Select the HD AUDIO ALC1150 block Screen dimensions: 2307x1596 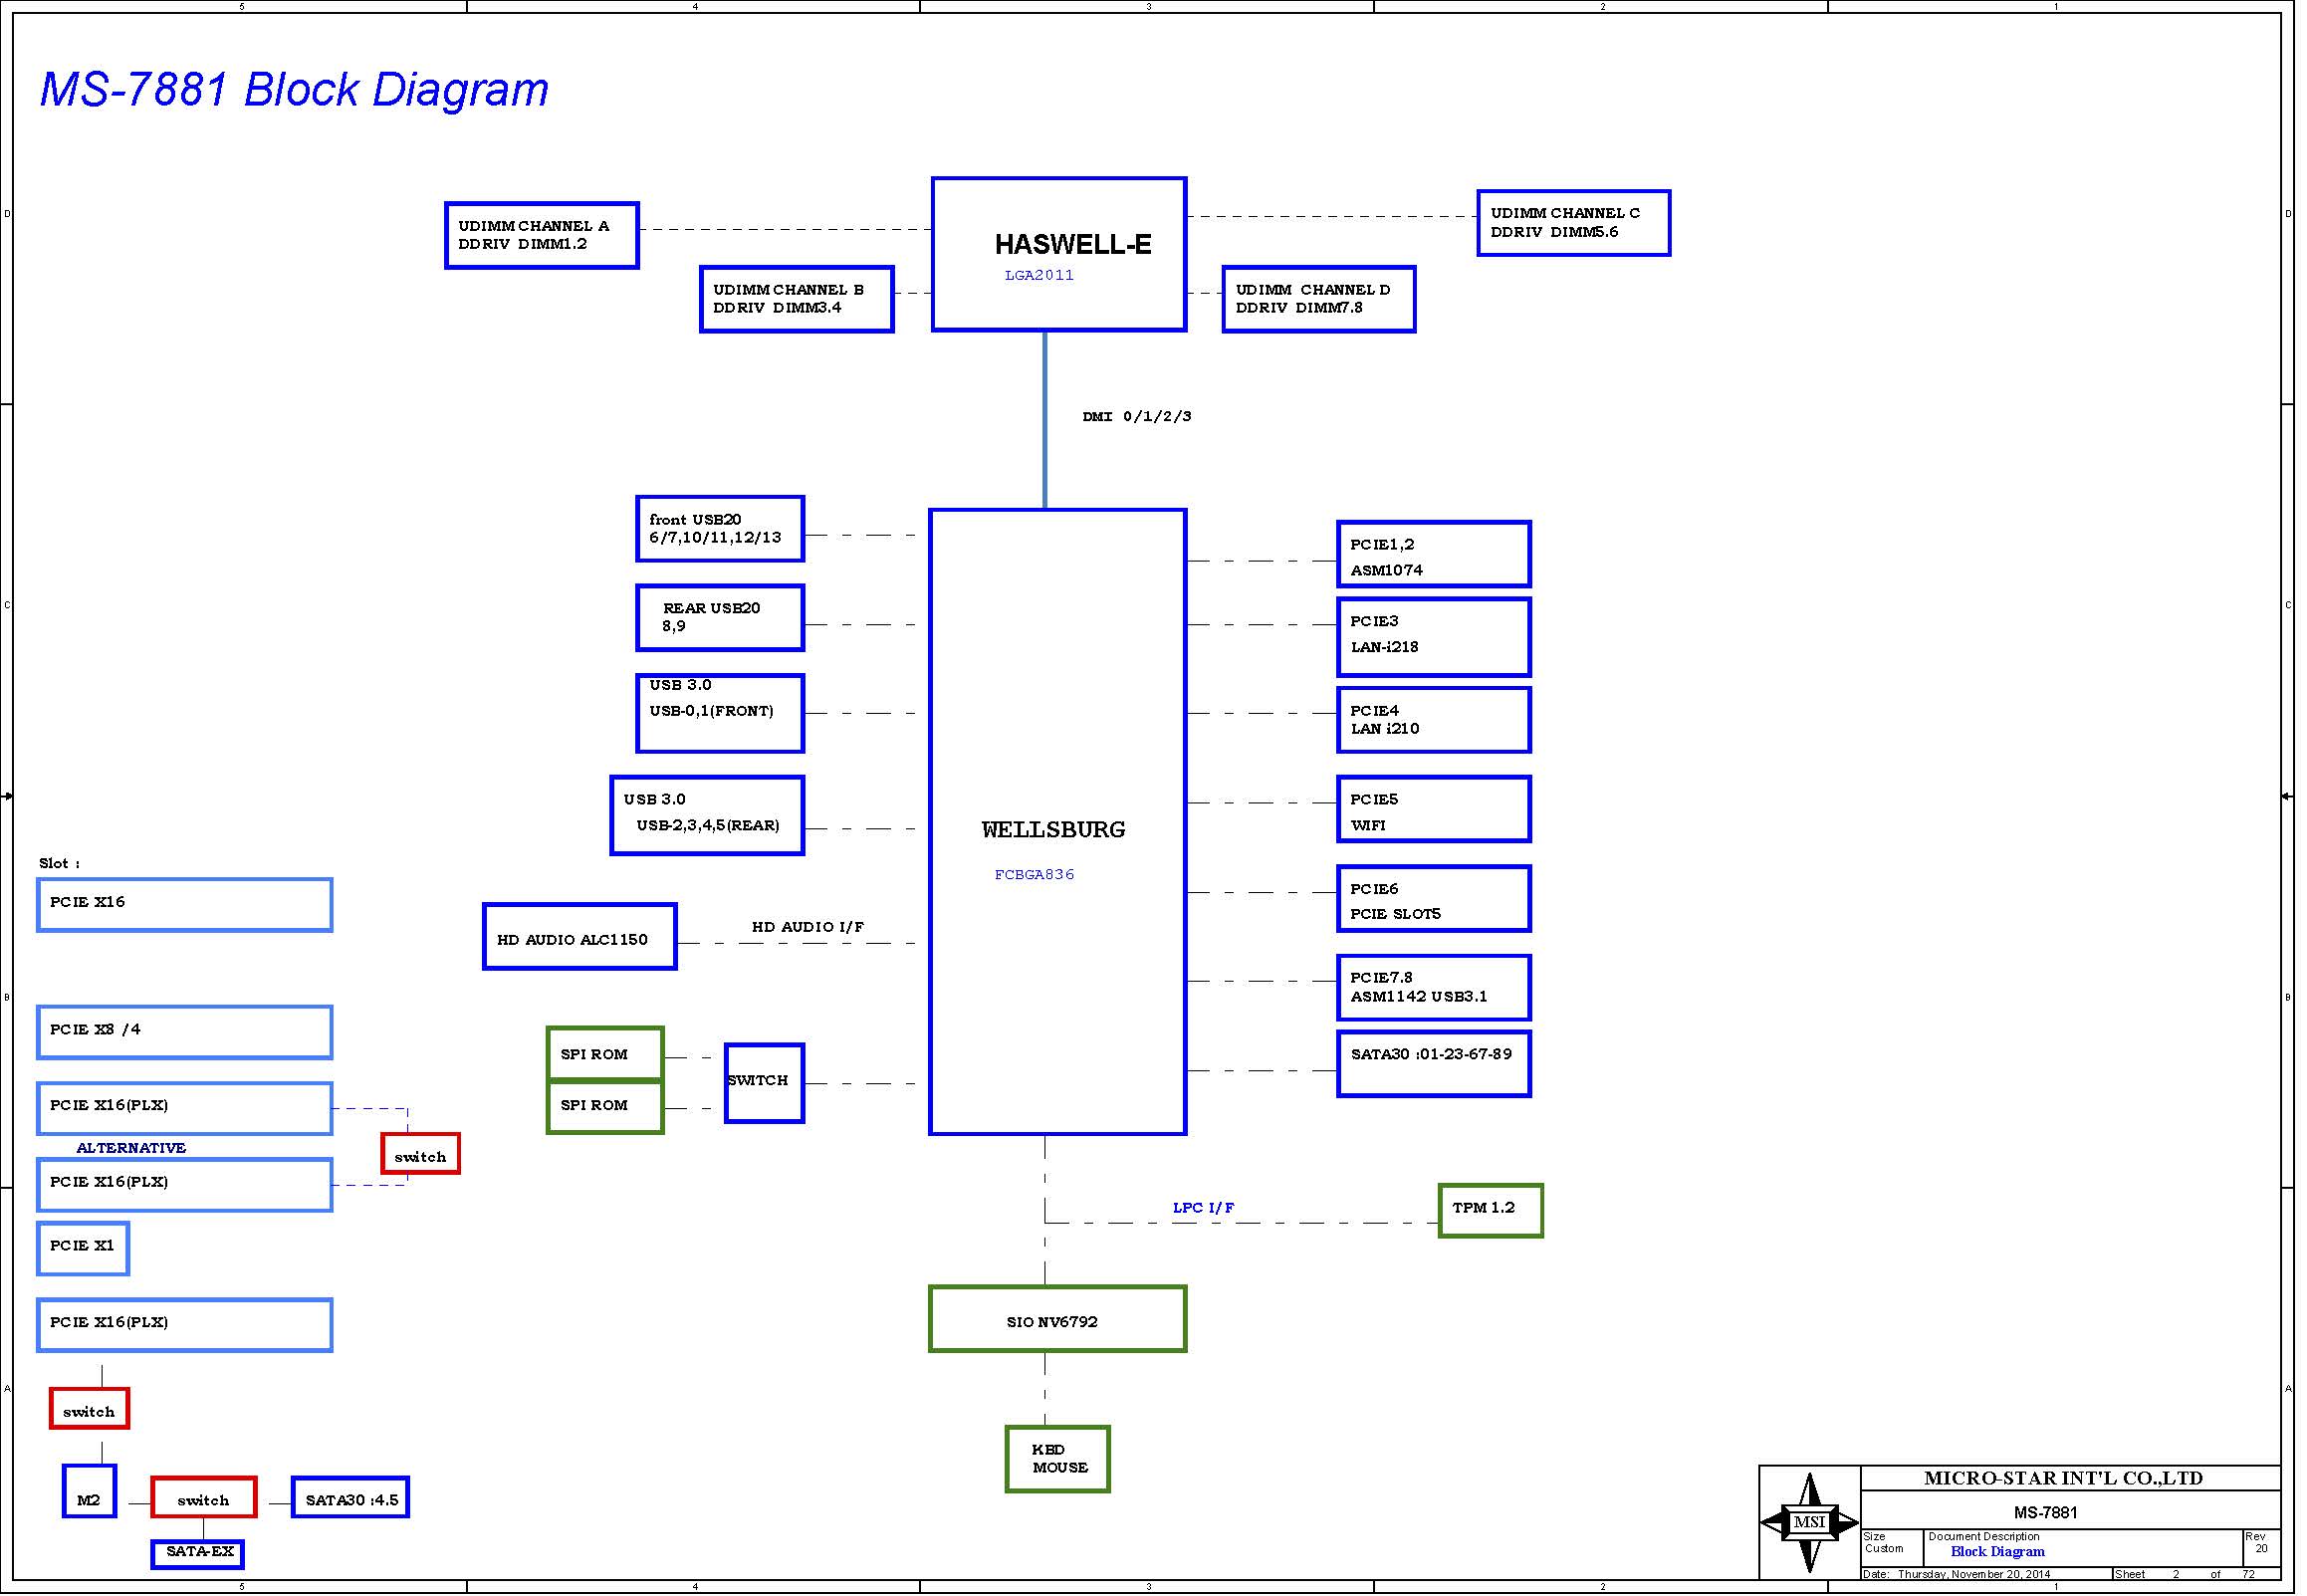pyautogui.click(x=579, y=936)
